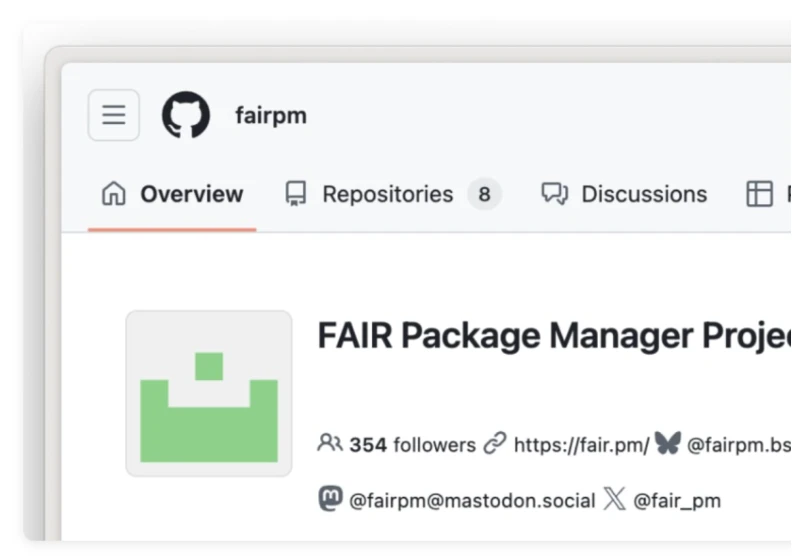800x560 pixels.
Task: Click the Repositories book icon
Action: click(x=296, y=194)
